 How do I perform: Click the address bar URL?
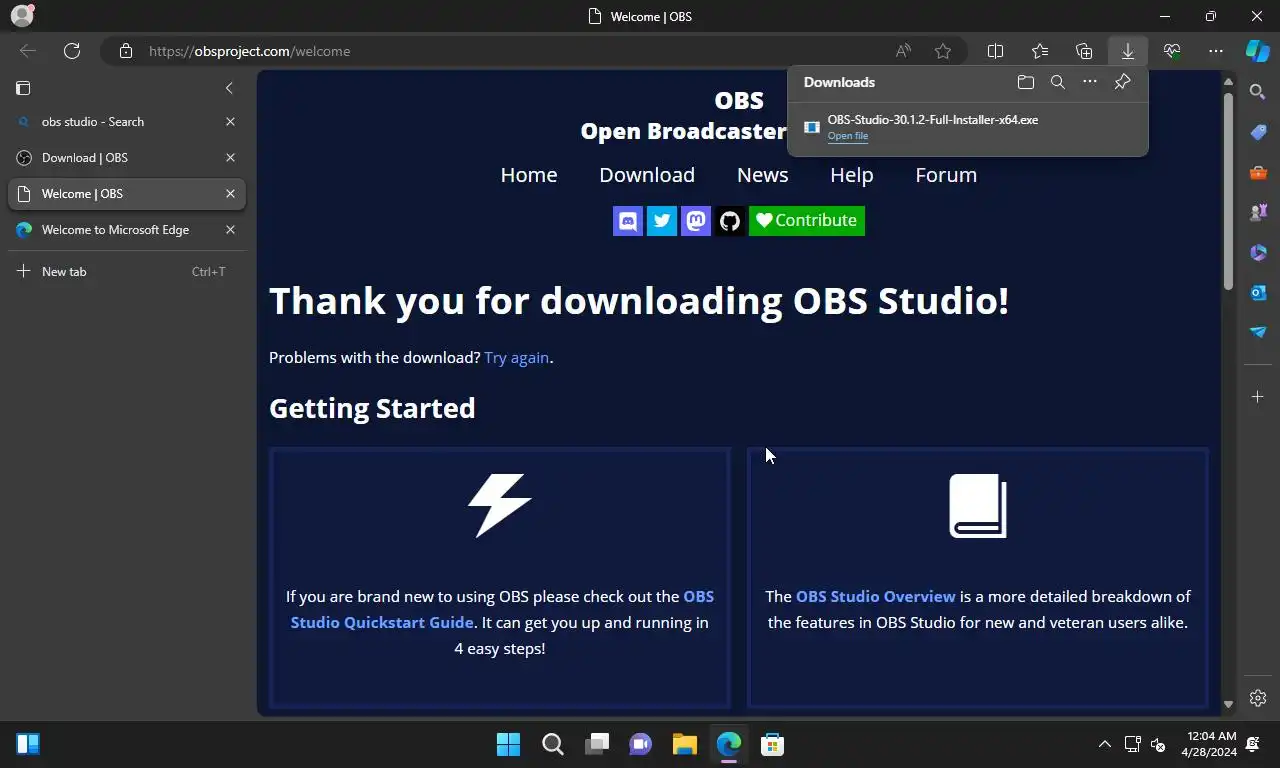(250, 51)
